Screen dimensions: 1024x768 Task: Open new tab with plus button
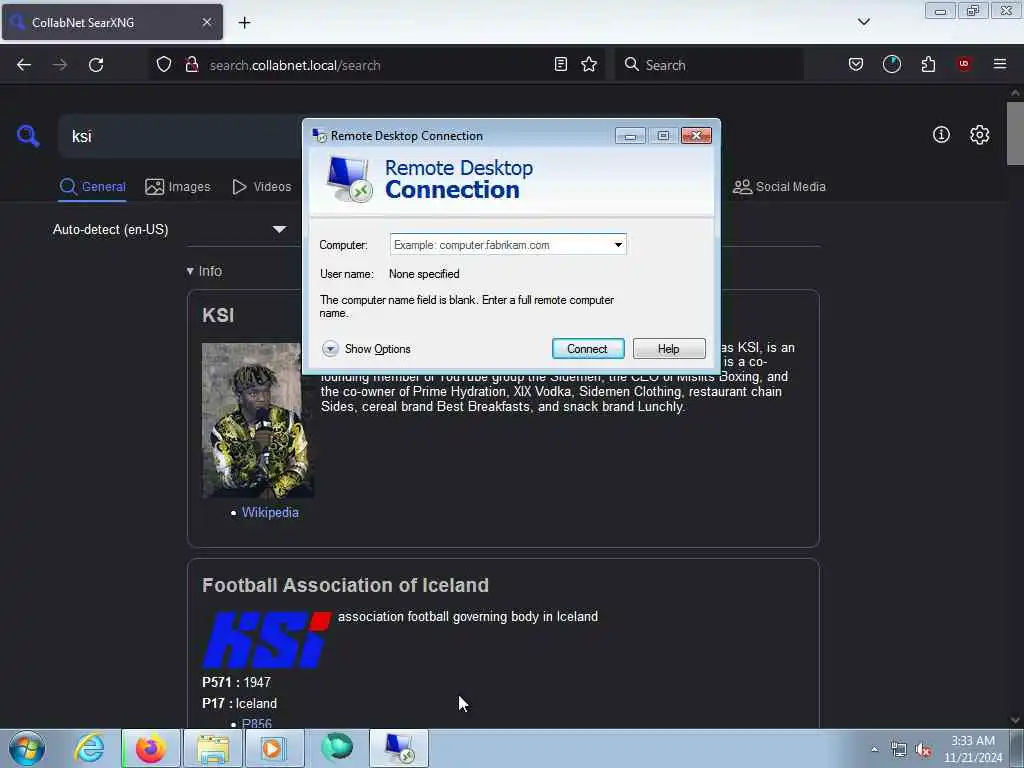pyautogui.click(x=244, y=23)
